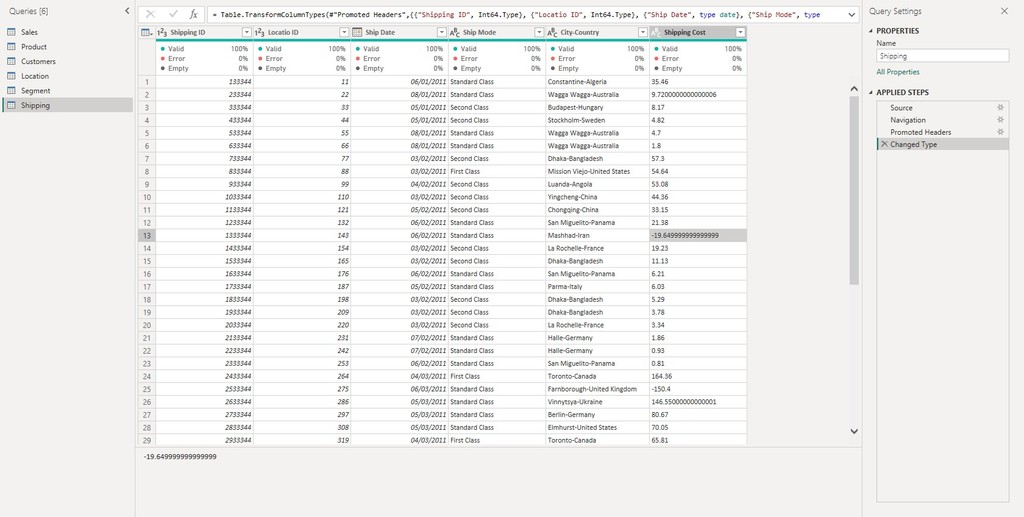Confirm formula with checkmark icon
The image size is (1024, 517).
tap(173, 14)
